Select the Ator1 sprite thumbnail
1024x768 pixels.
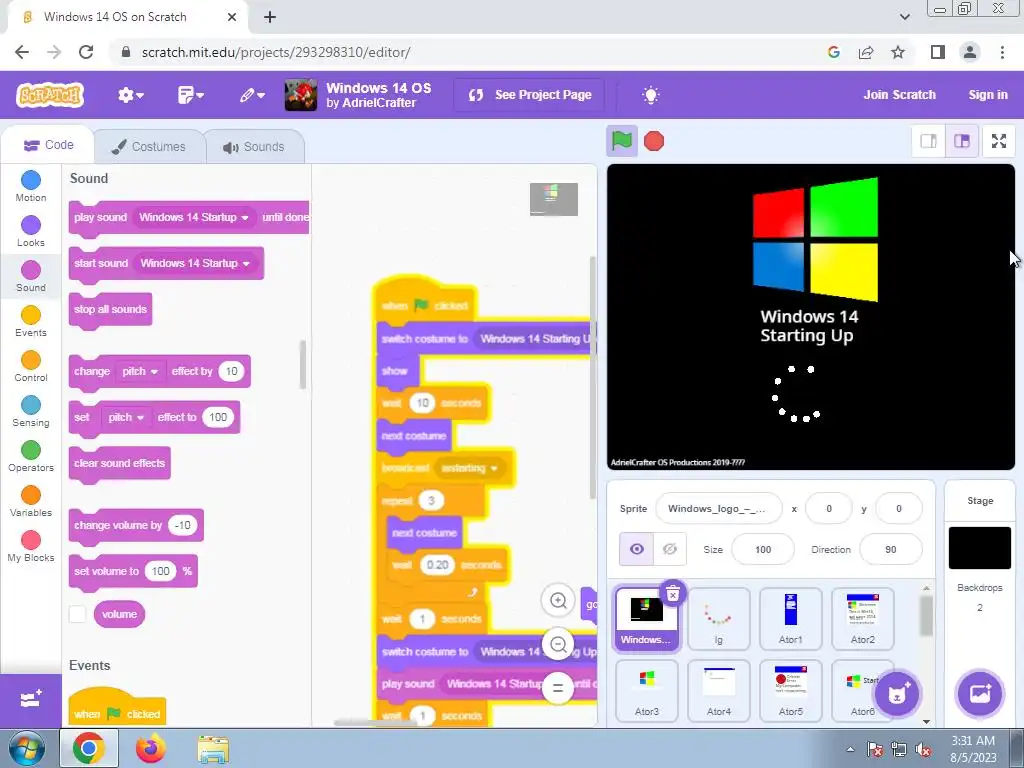pos(790,618)
